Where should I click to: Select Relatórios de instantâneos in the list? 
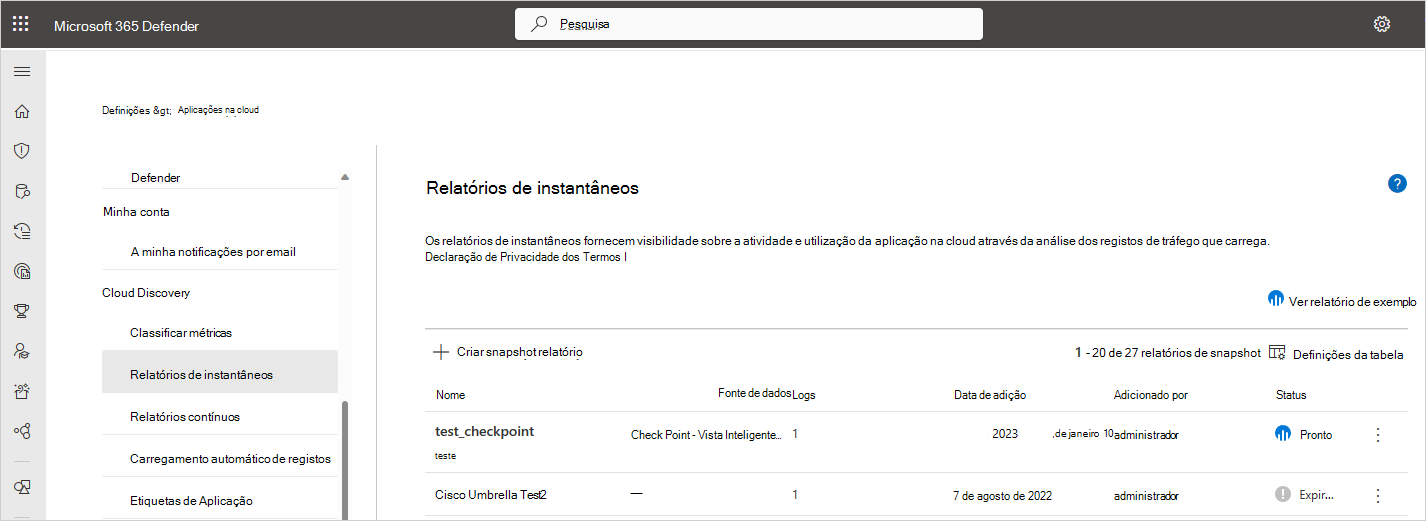[x=220, y=374]
